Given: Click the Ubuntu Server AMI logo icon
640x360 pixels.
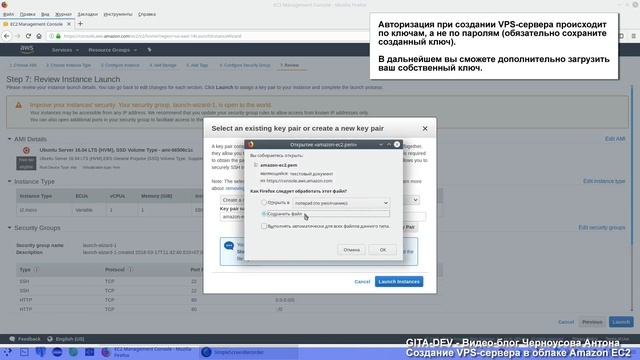Looking at the screenshot, I should 27,150.
